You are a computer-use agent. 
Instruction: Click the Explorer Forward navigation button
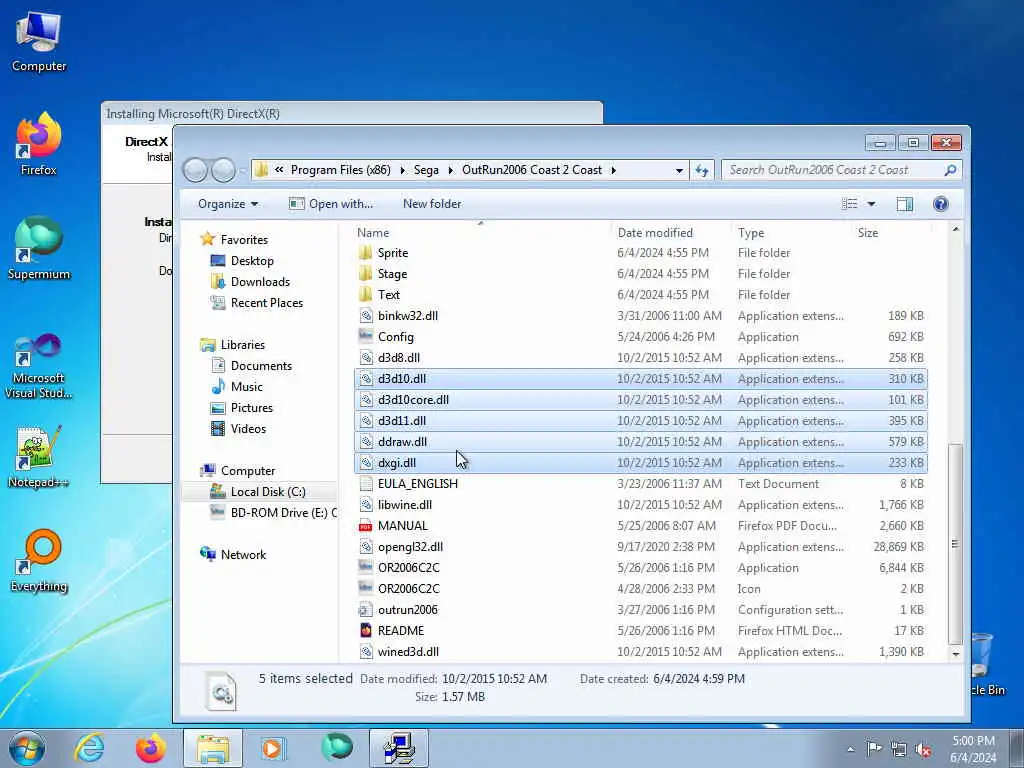(x=223, y=170)
